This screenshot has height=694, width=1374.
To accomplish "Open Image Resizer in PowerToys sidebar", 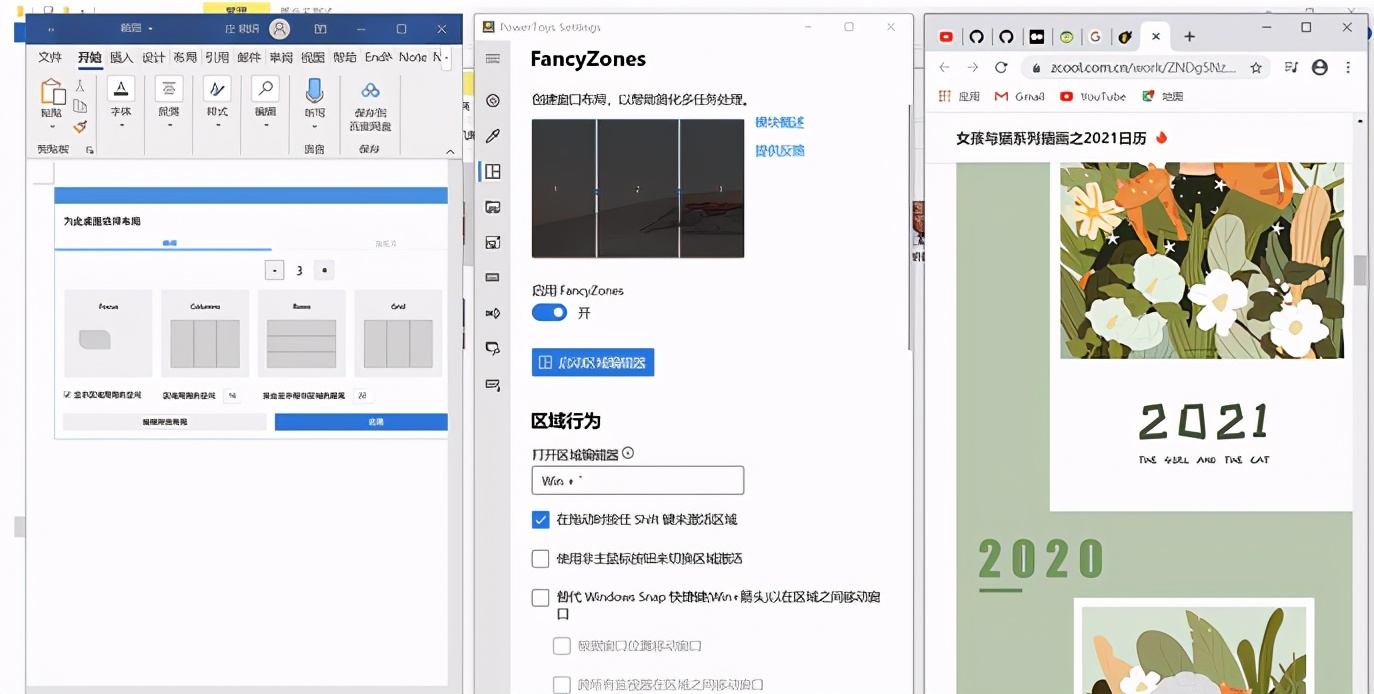I will click(x=492, y=242).
